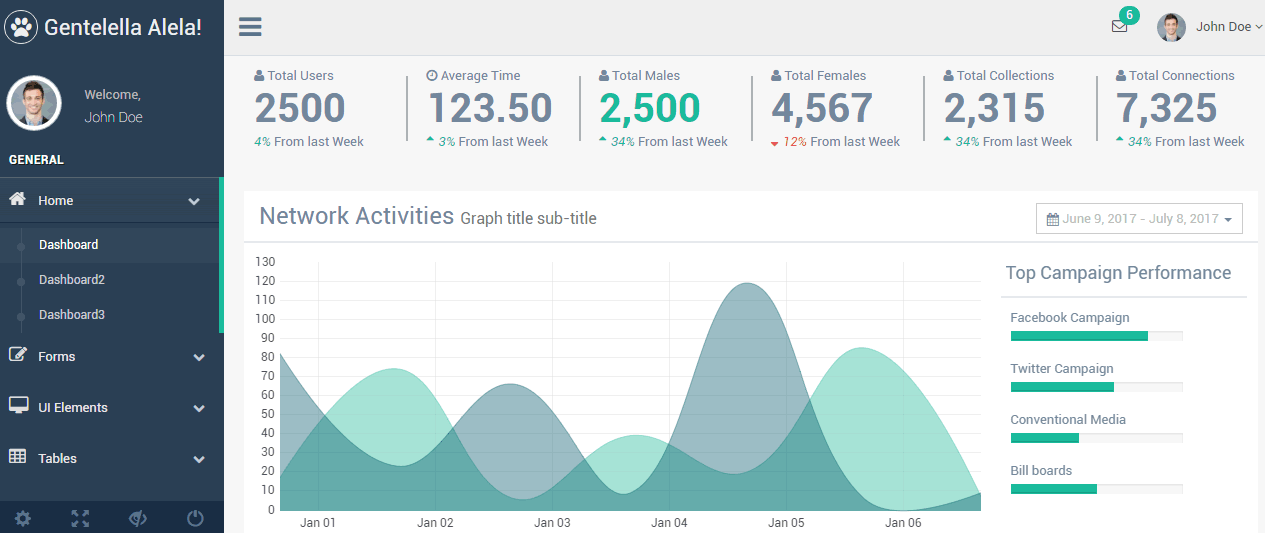Select Dashboard3 in the sidebar
Viewport: 1265px width, 533px height.
pos(72,315)
